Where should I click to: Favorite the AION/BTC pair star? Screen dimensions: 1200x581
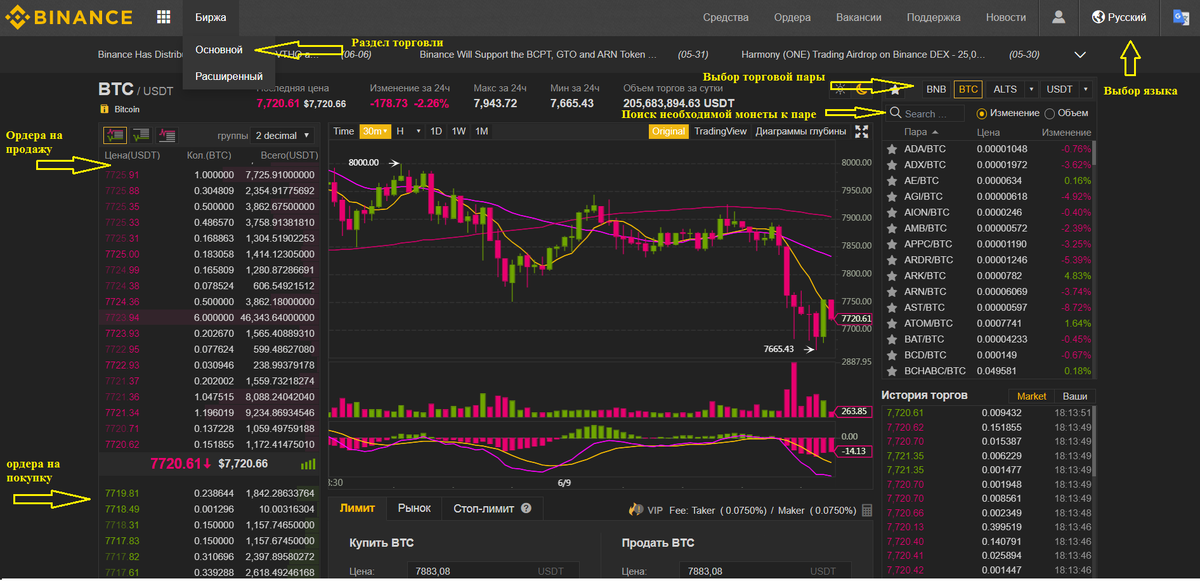[x=892, y=213]
